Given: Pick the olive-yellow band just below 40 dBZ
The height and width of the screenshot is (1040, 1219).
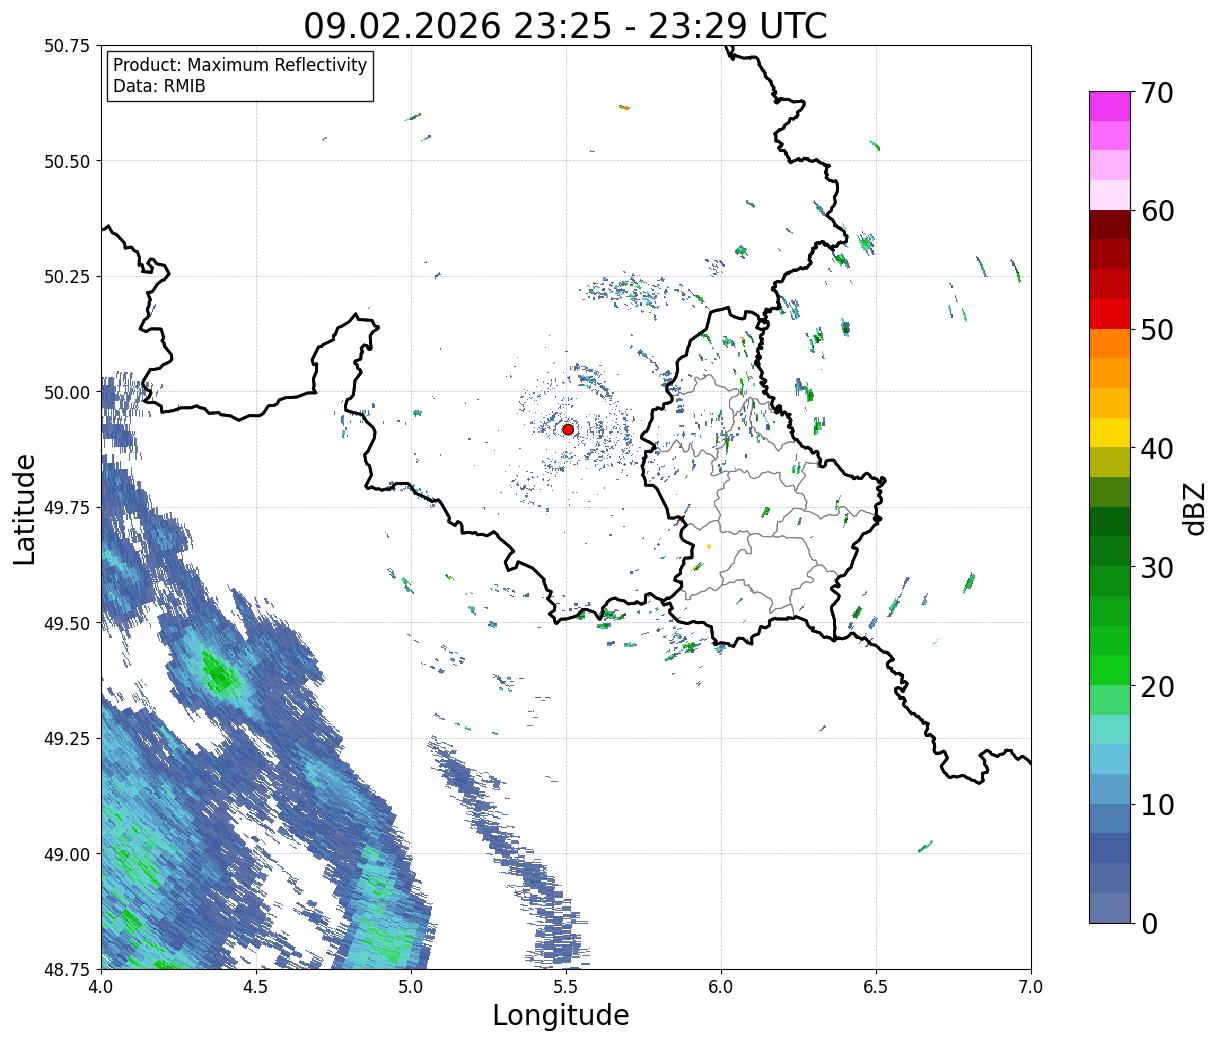Looking at the screenshot, I should click(x=1110, y=463).
